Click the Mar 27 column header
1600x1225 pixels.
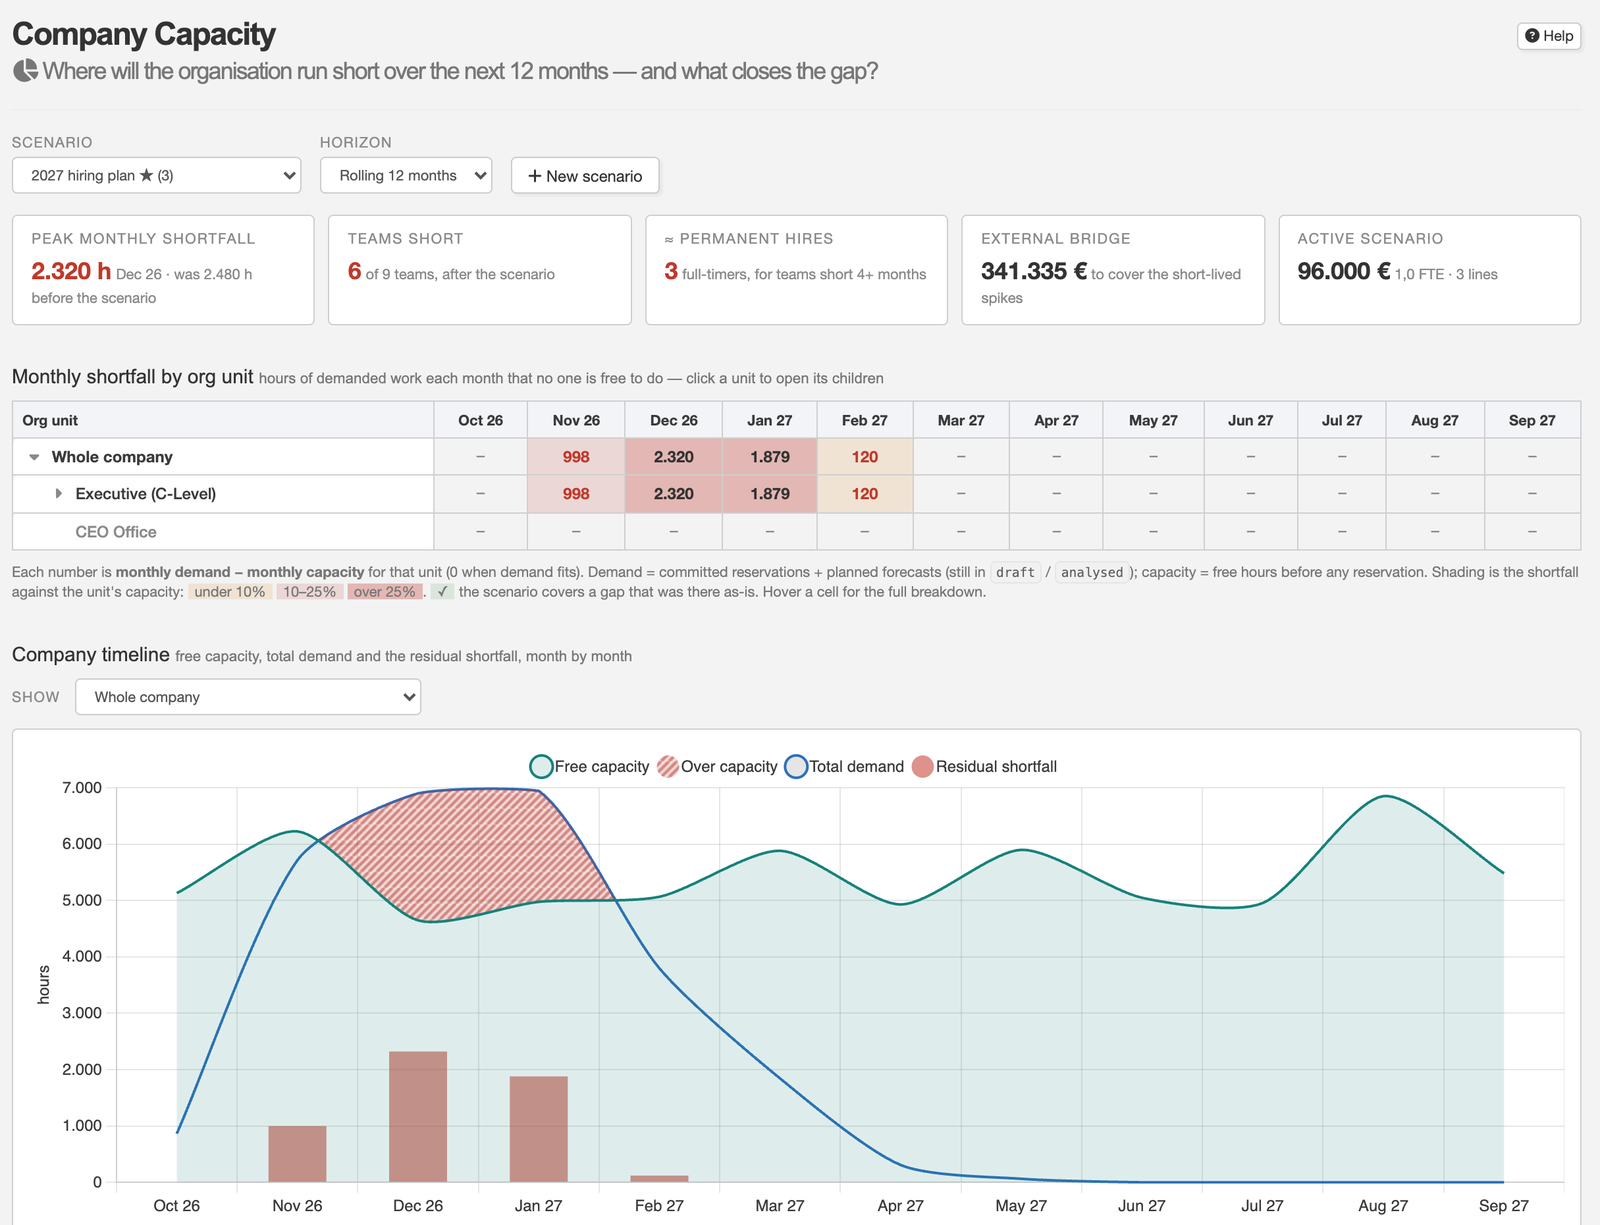click(x=961, y=420)
